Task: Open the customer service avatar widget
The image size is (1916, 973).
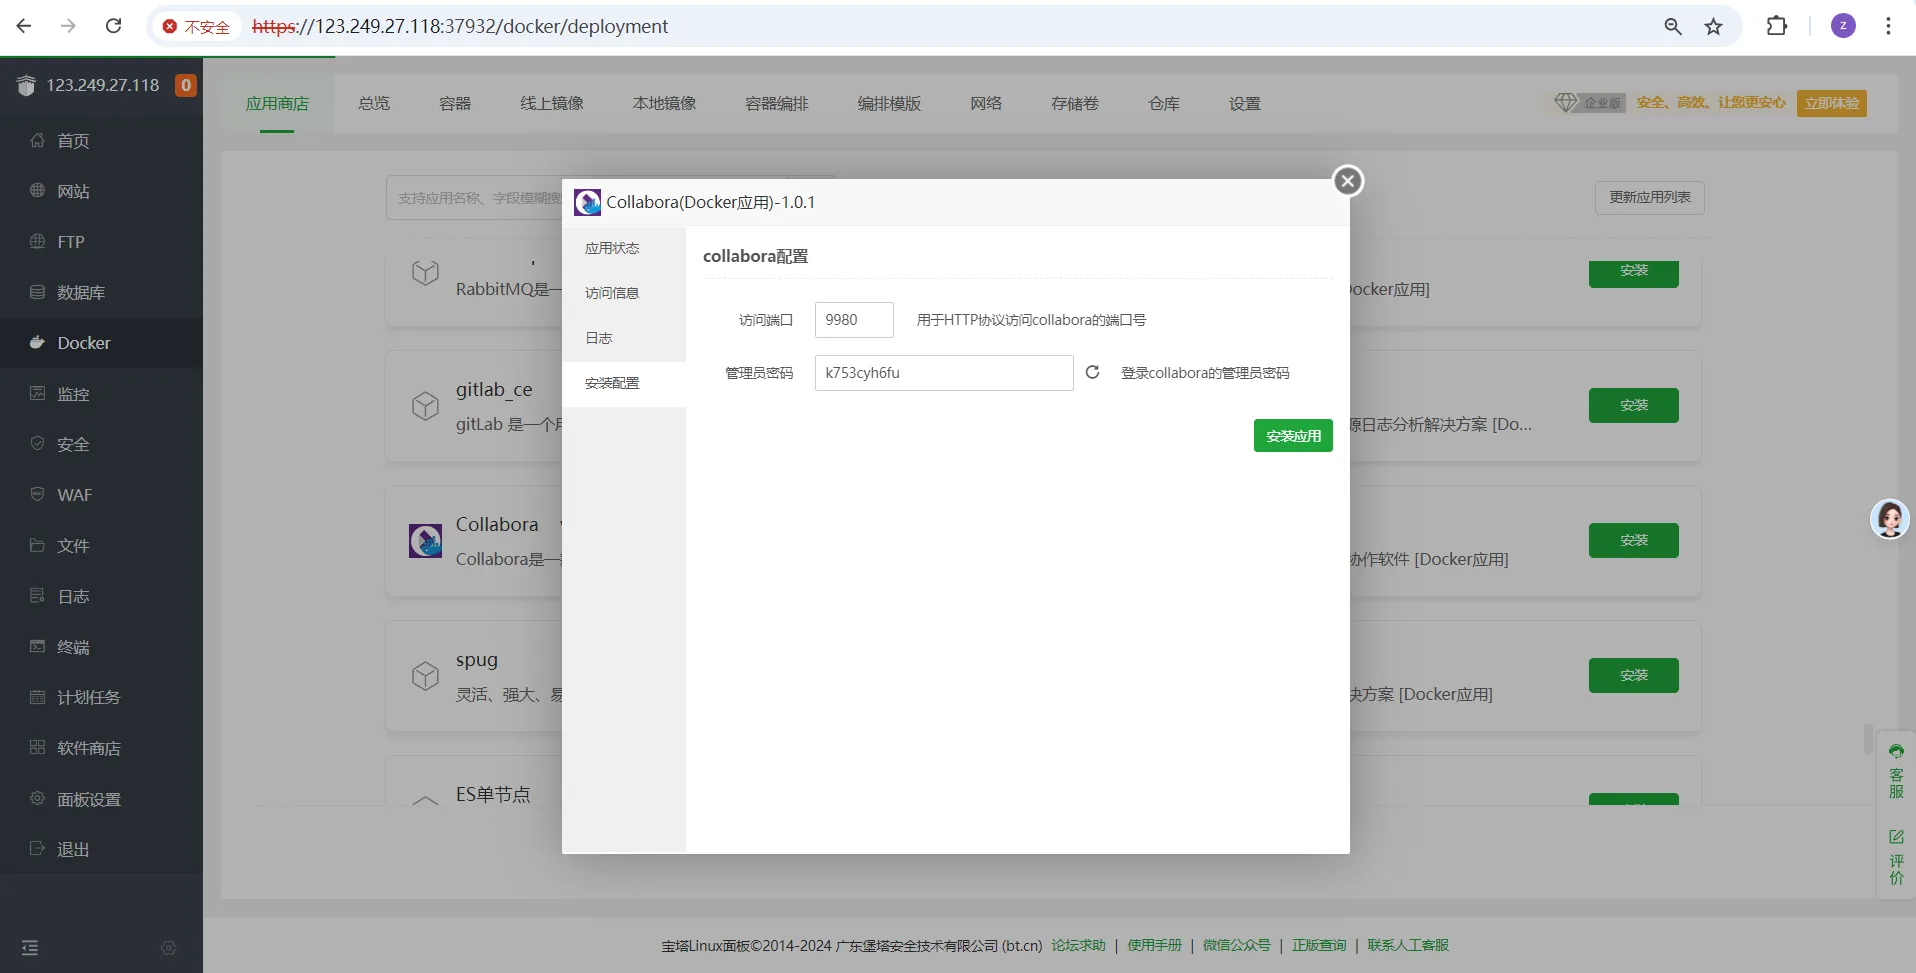Action: 1890,519
